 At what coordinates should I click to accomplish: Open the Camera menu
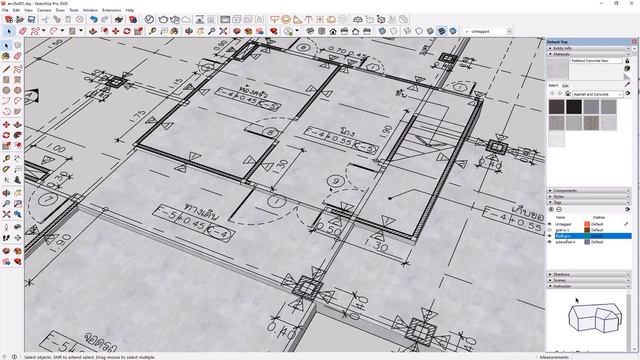click(x=44, y=10)
